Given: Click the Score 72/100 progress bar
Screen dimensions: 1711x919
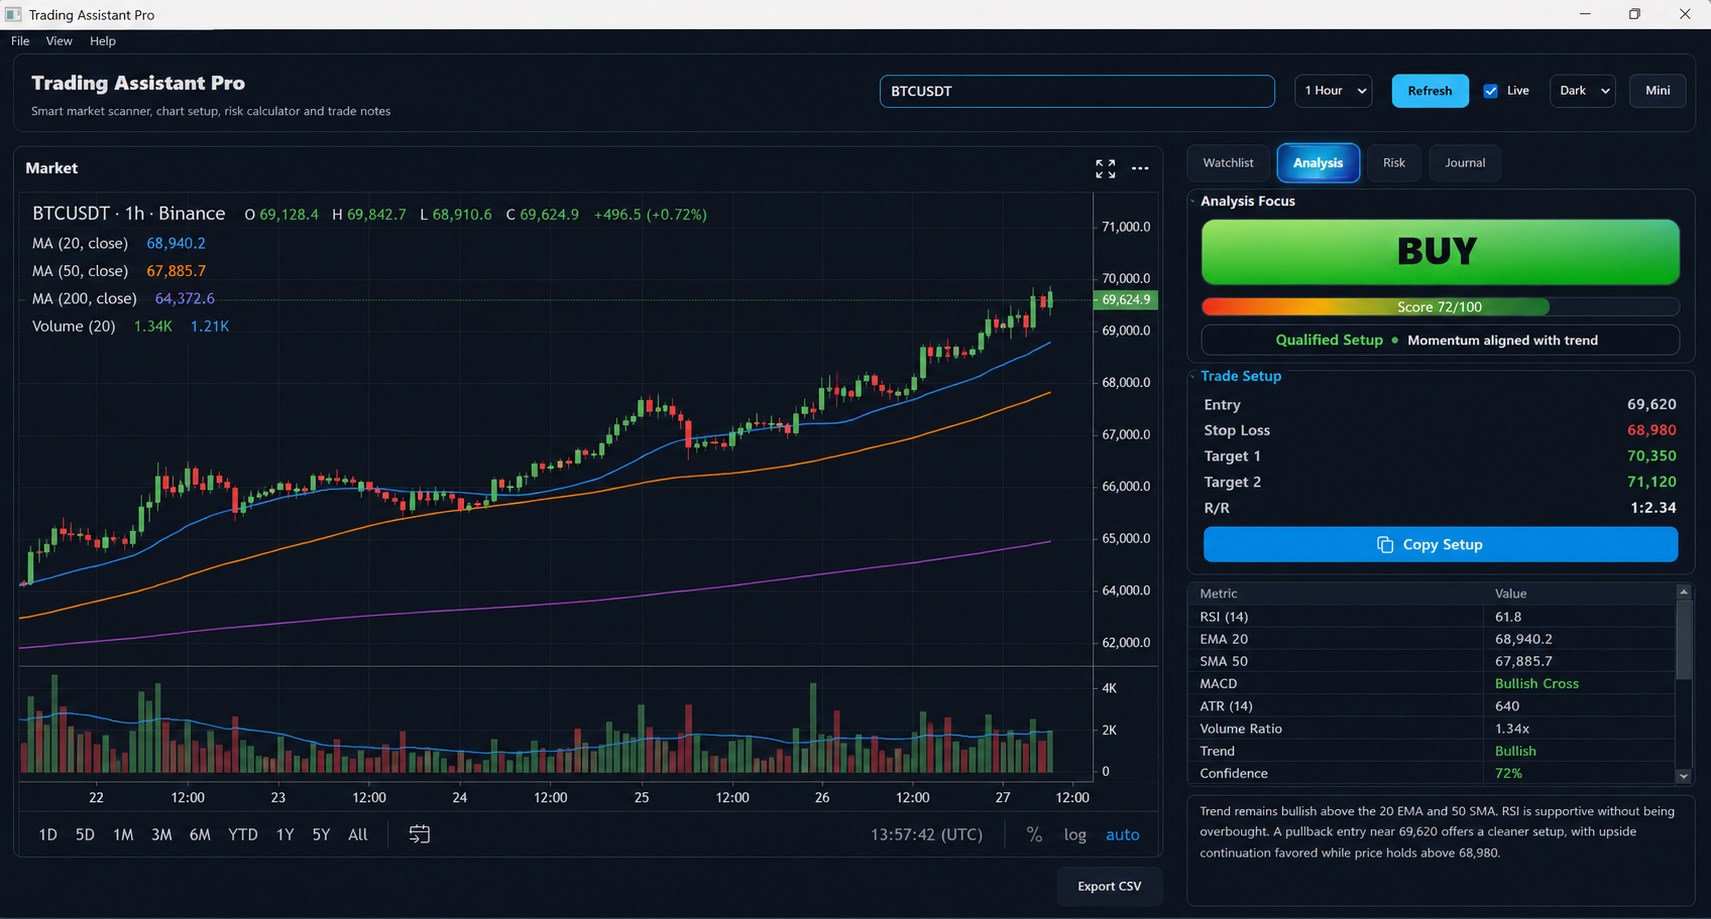Looking at the screenshot, I should click(1440, 307).
